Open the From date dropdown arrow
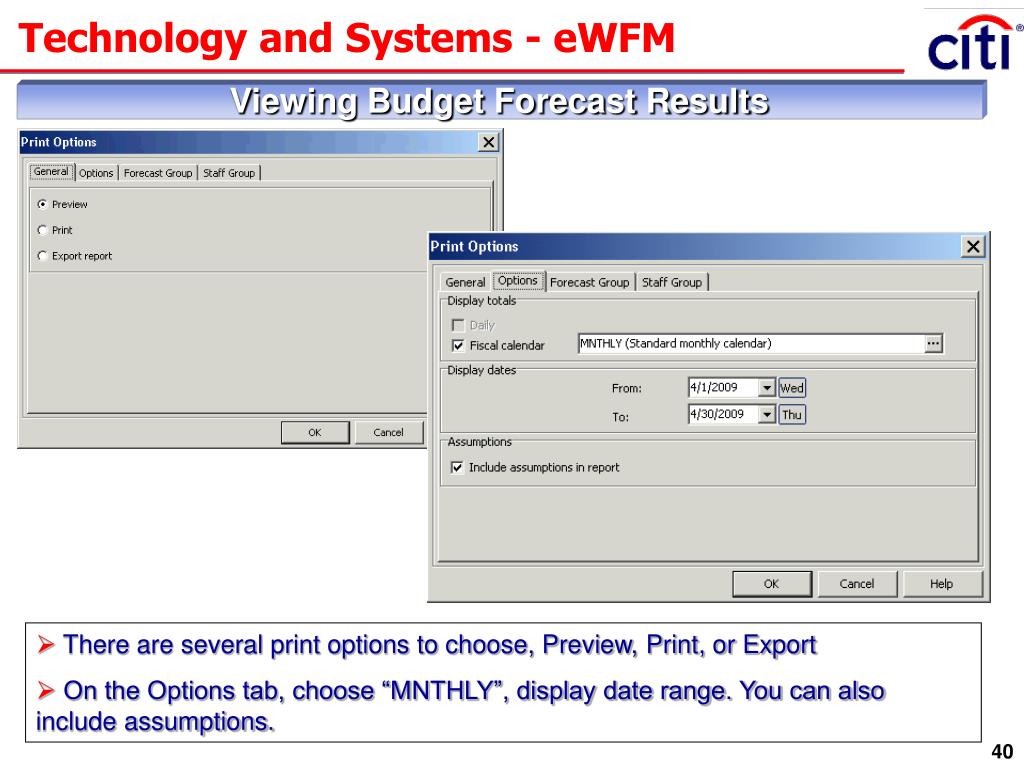Screen dimensions: 1024x768 click(767, 388)
